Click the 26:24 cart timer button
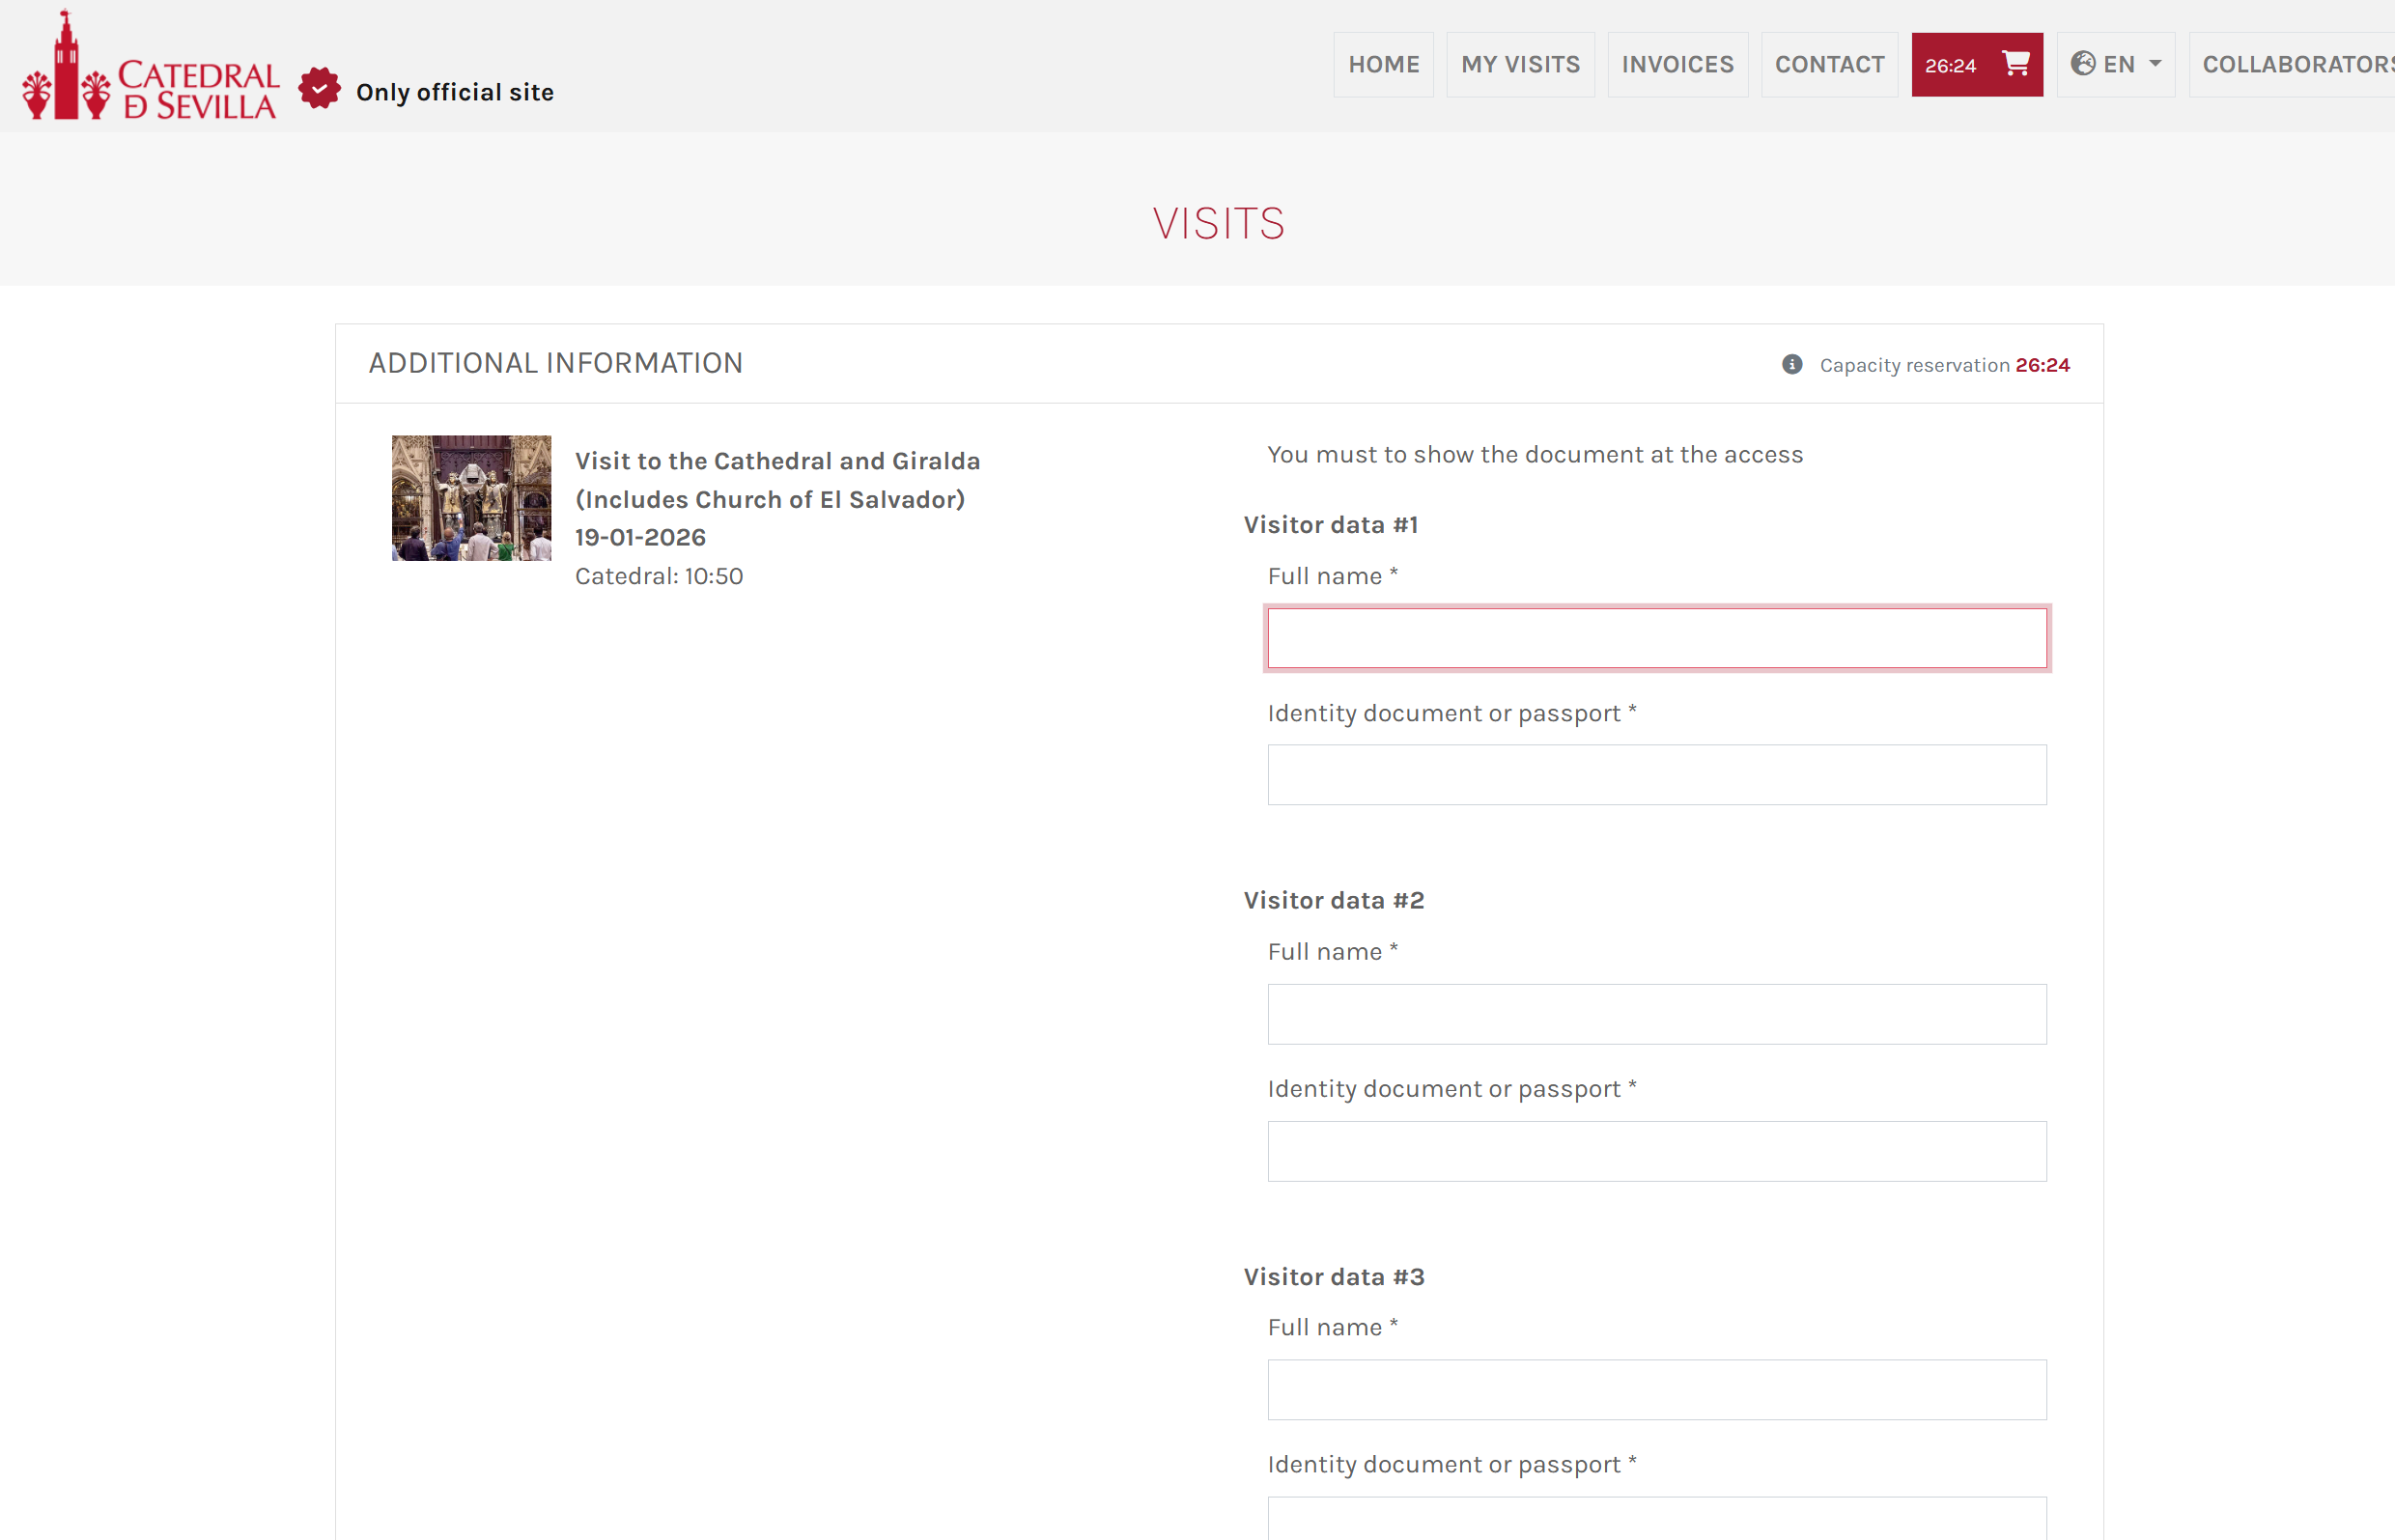2395x1540 pixels. (x=1950, y=66)
